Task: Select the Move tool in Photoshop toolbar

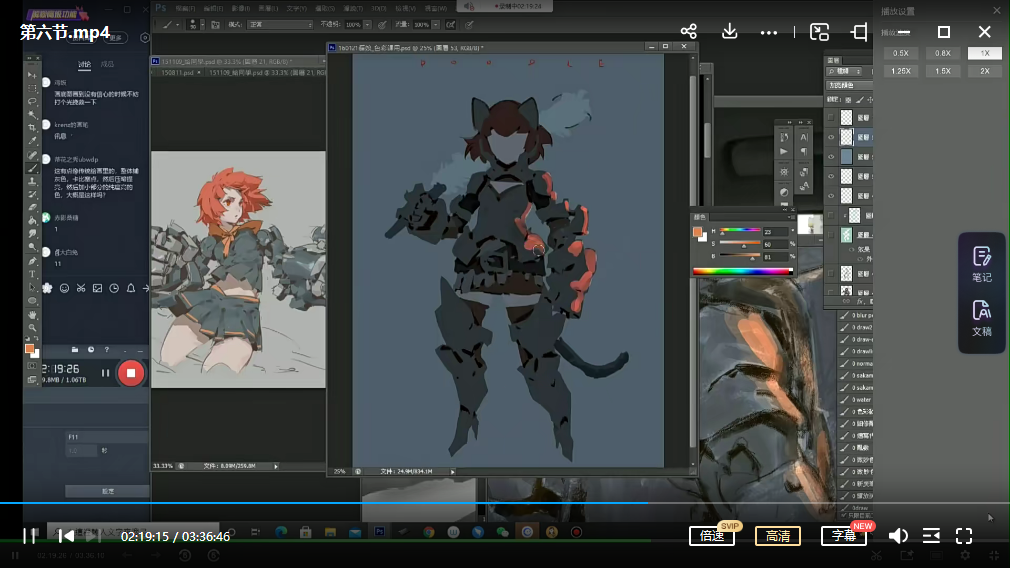Action: (32, 75)
